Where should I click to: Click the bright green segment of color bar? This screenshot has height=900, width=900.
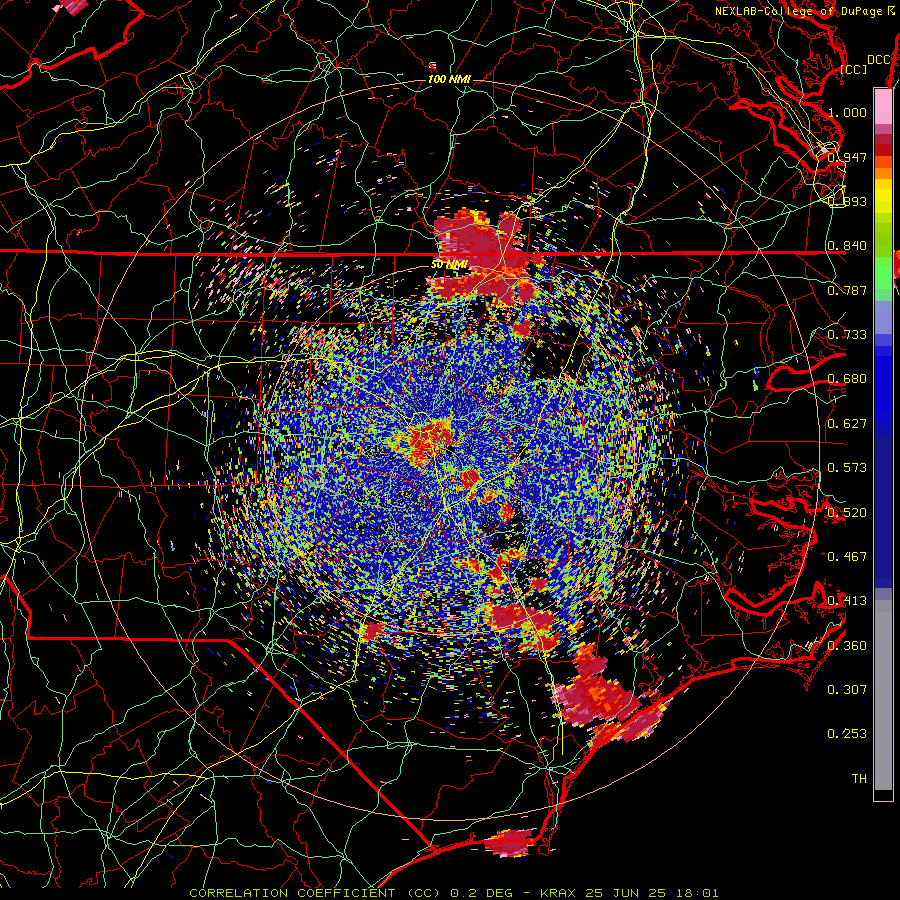pyautogui.click(x=883, y=272)
